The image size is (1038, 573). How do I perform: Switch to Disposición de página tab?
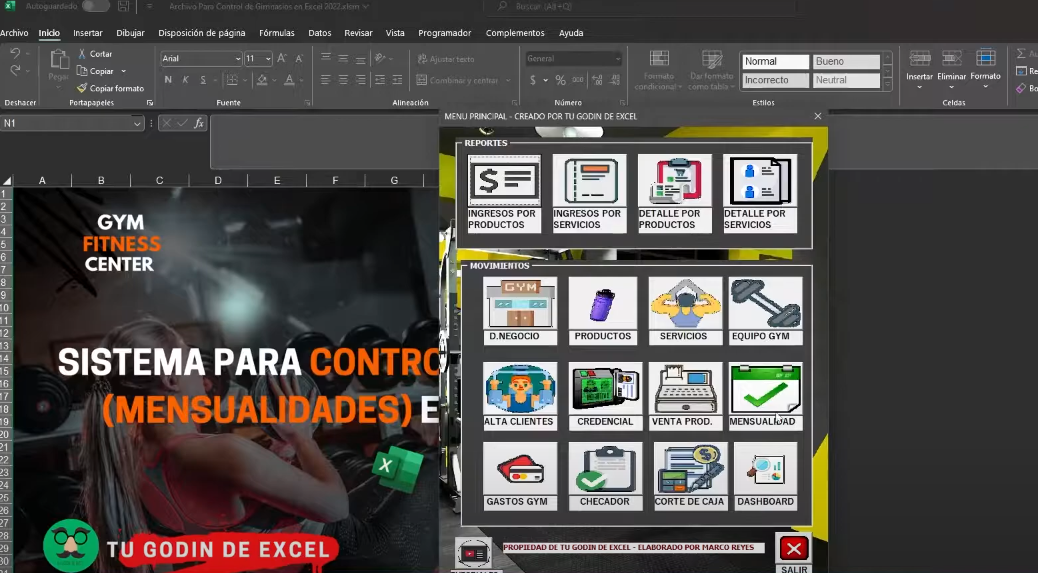click(x=201, y=32)
